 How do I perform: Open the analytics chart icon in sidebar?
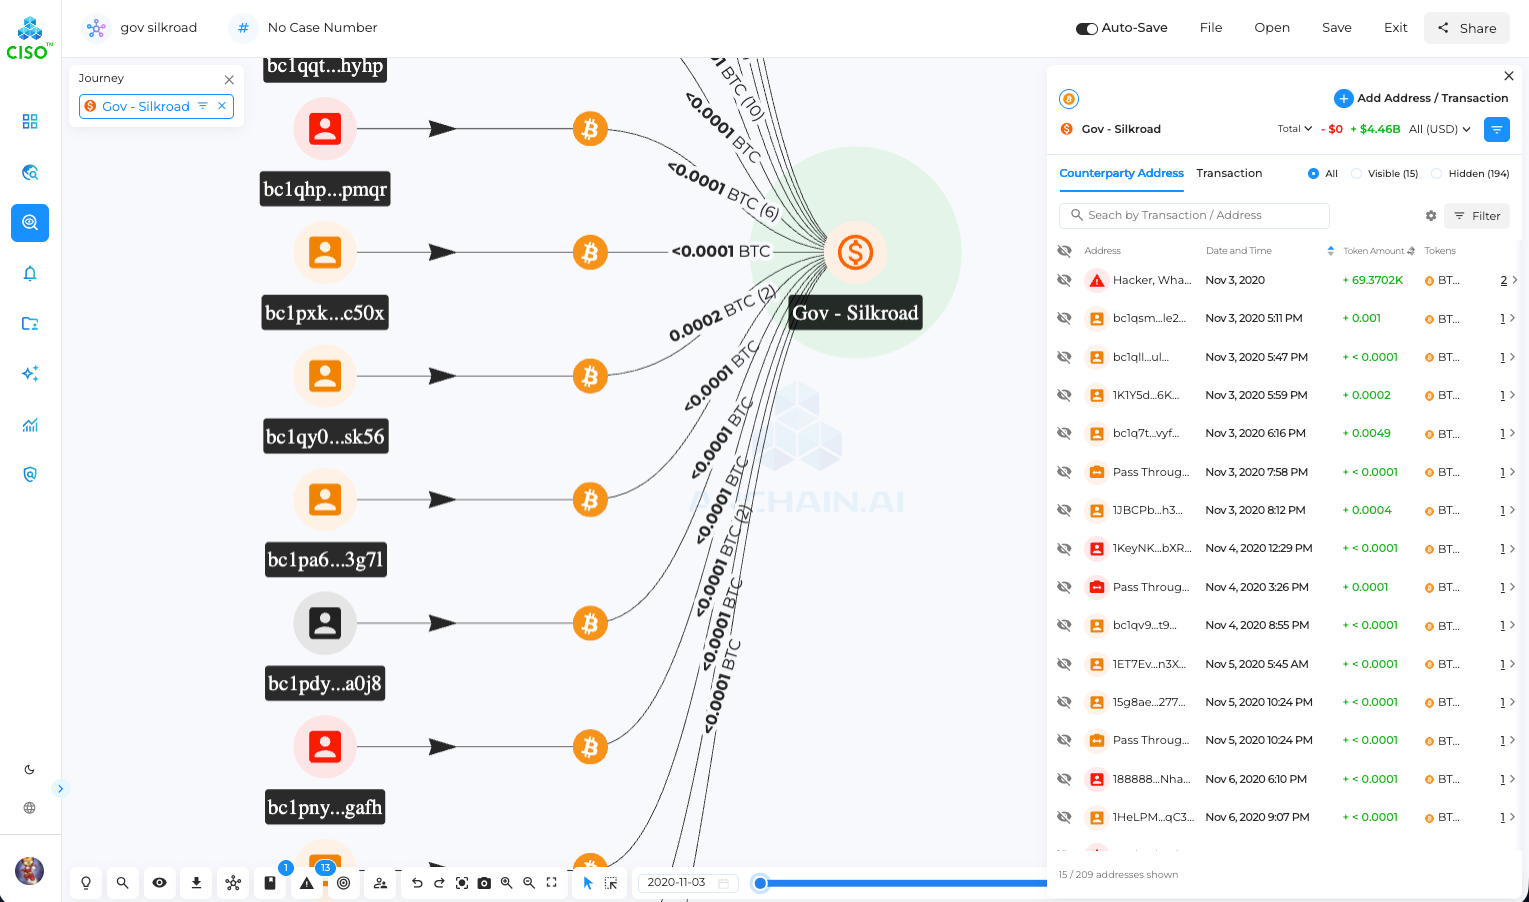point(30,424)
